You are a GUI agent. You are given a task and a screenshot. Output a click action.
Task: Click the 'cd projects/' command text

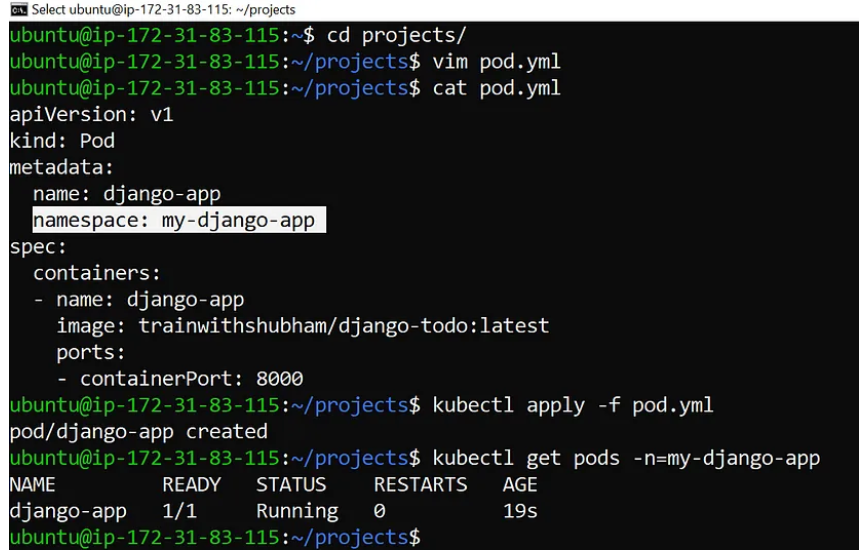click(x=396, y=36)
